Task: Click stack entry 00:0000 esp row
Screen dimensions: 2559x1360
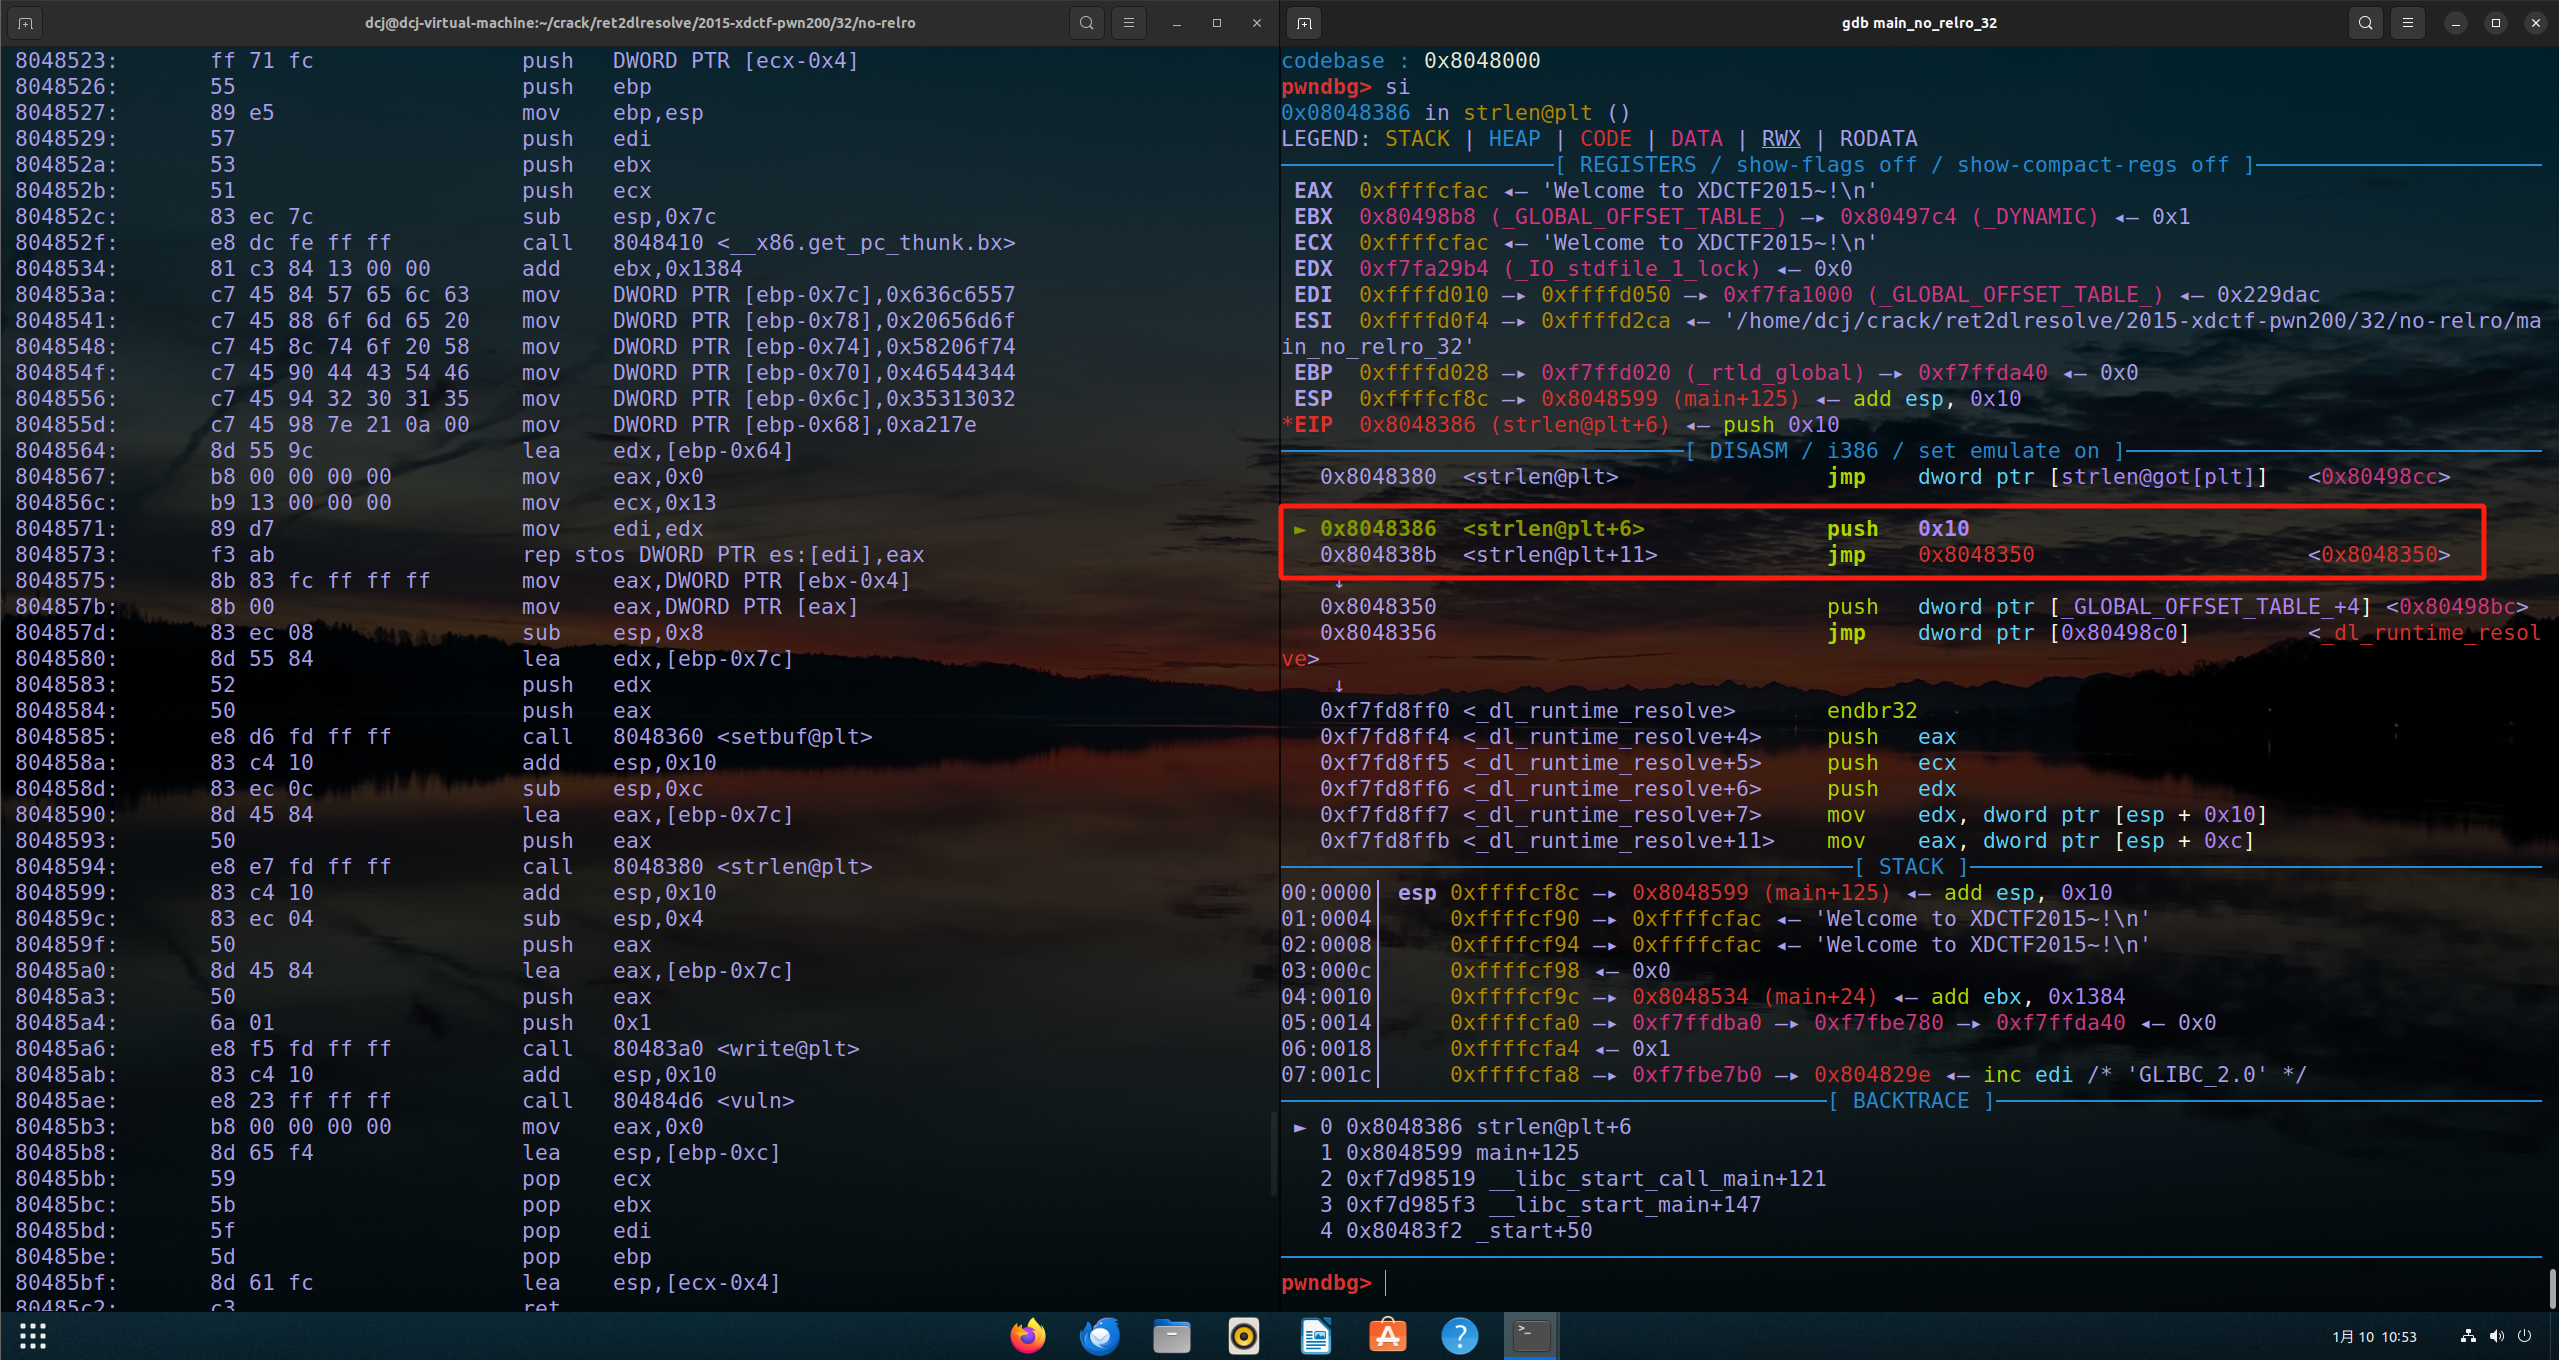Action: coord(1697,893)
